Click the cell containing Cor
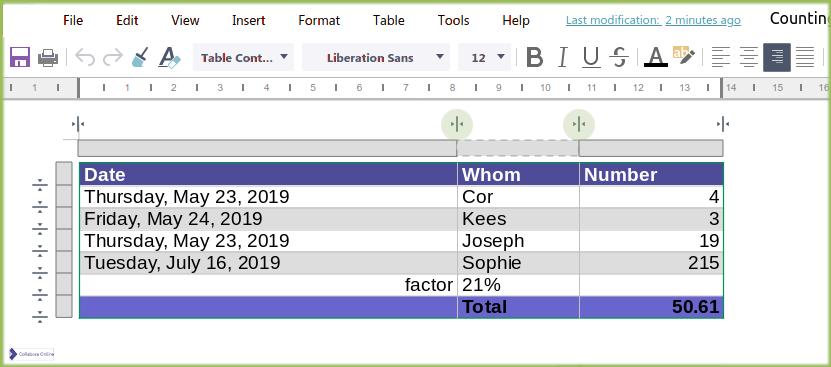This screenshot has height=367, width=831. [x=518, y=197]
